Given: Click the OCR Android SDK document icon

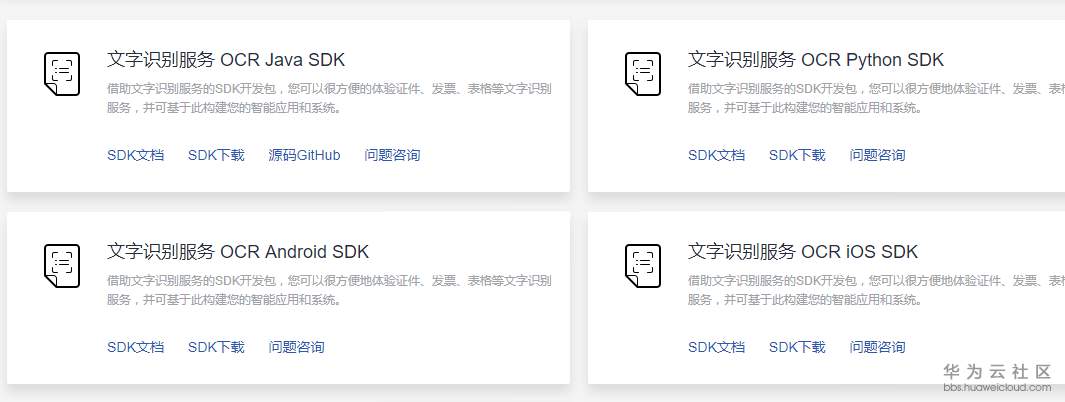Looking at the screenshot, I should (x=62, y=266).
